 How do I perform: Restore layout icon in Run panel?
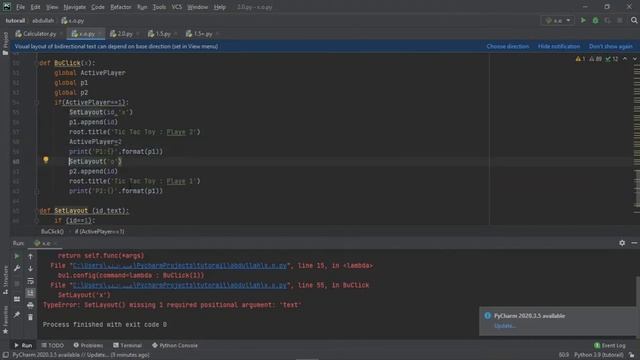[17, 299]
